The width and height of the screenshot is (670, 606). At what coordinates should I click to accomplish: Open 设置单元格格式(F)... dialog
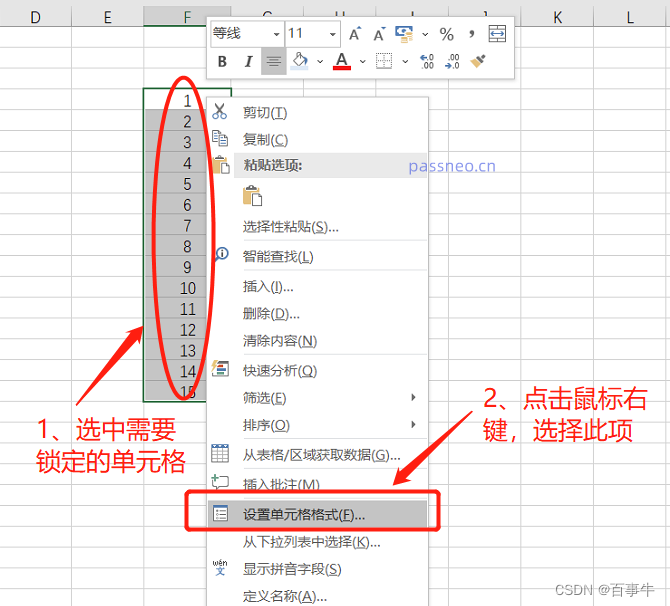317,514
